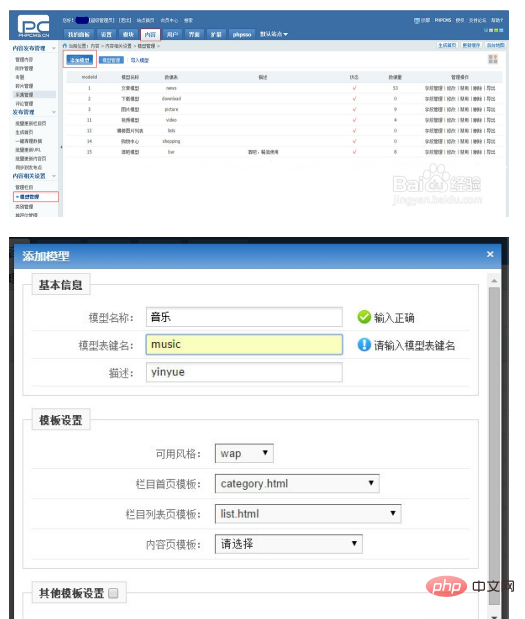The image size is (525, 619).
Task: Open the 模块 top menu
Action: [128, 34]
